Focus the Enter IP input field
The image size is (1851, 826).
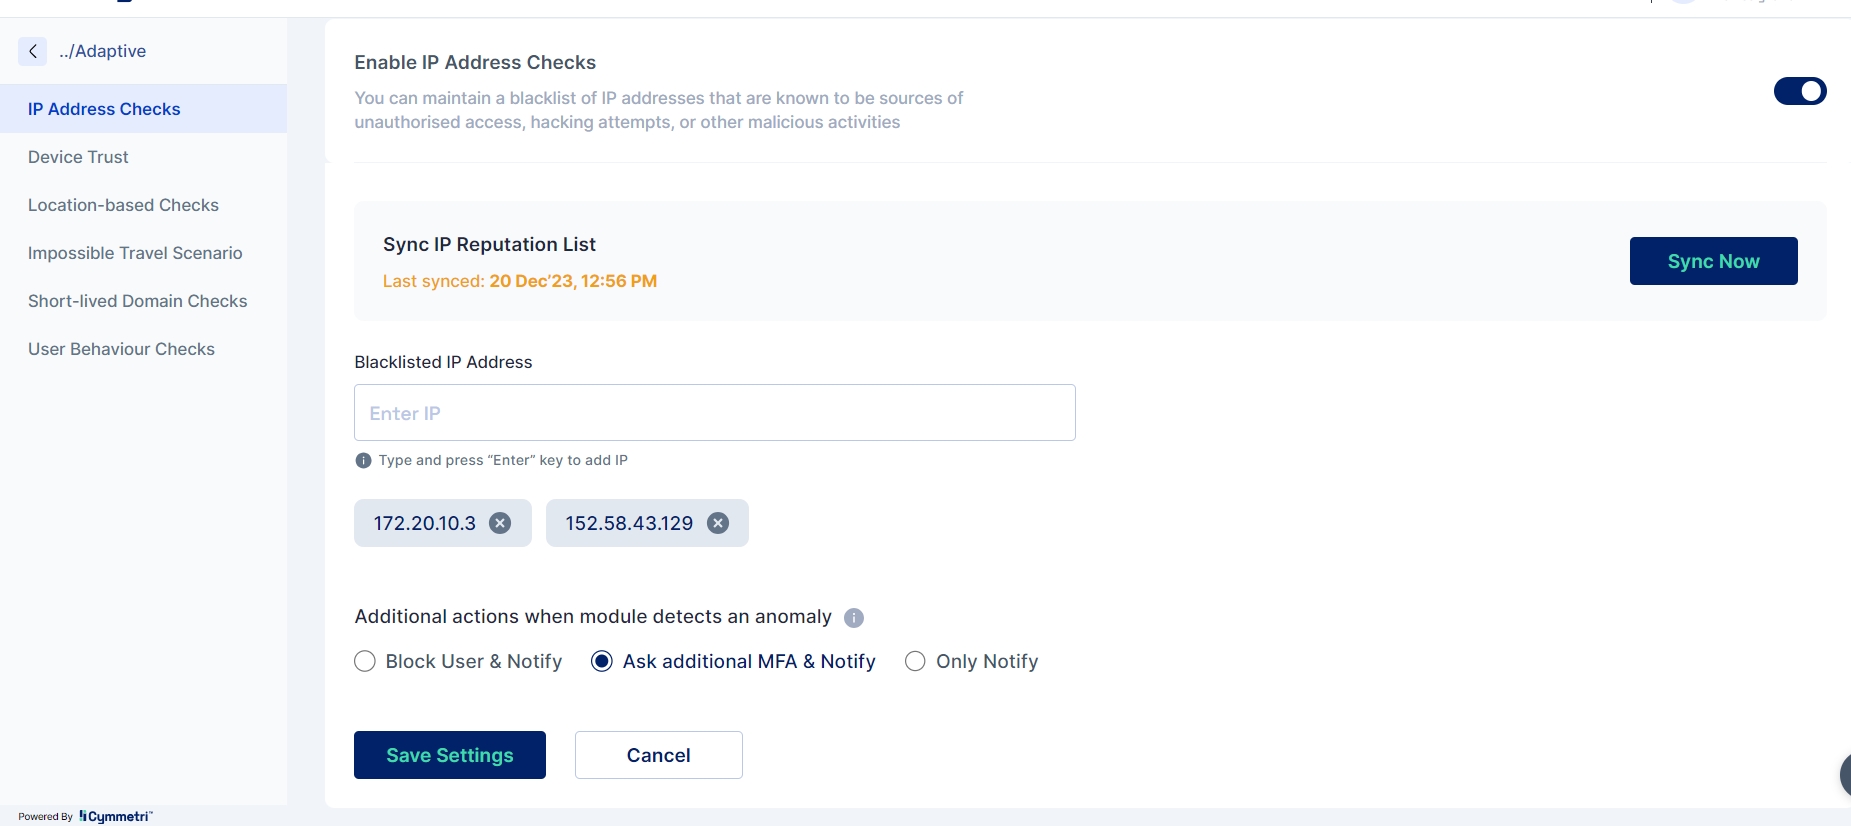714,413
